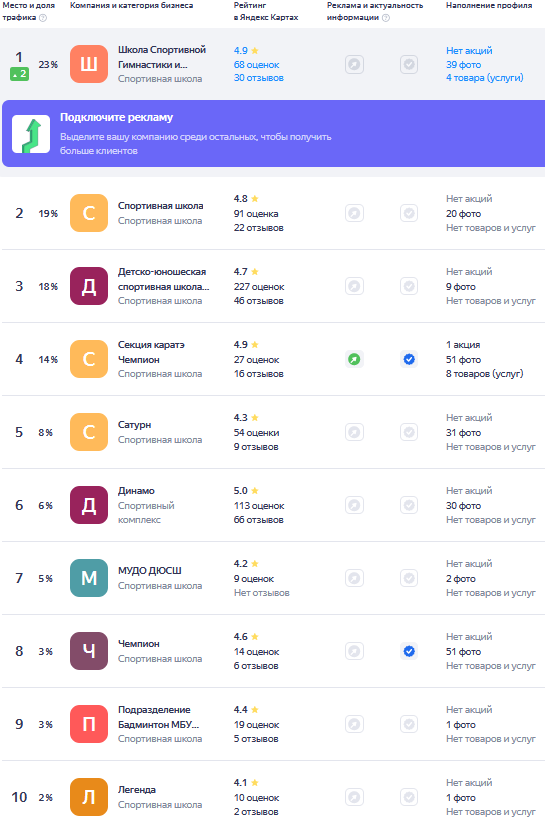Open the '30 отзывов' link in first row

259,78
